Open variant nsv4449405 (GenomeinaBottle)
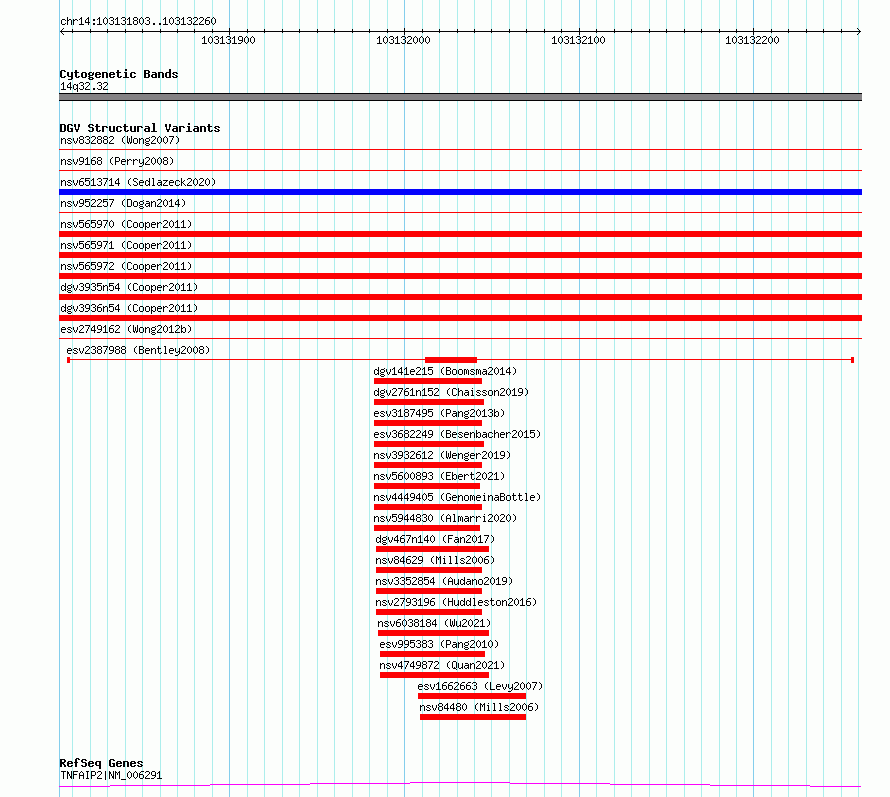Viewport: 890px width, 797px height. (x=457, y=497)
